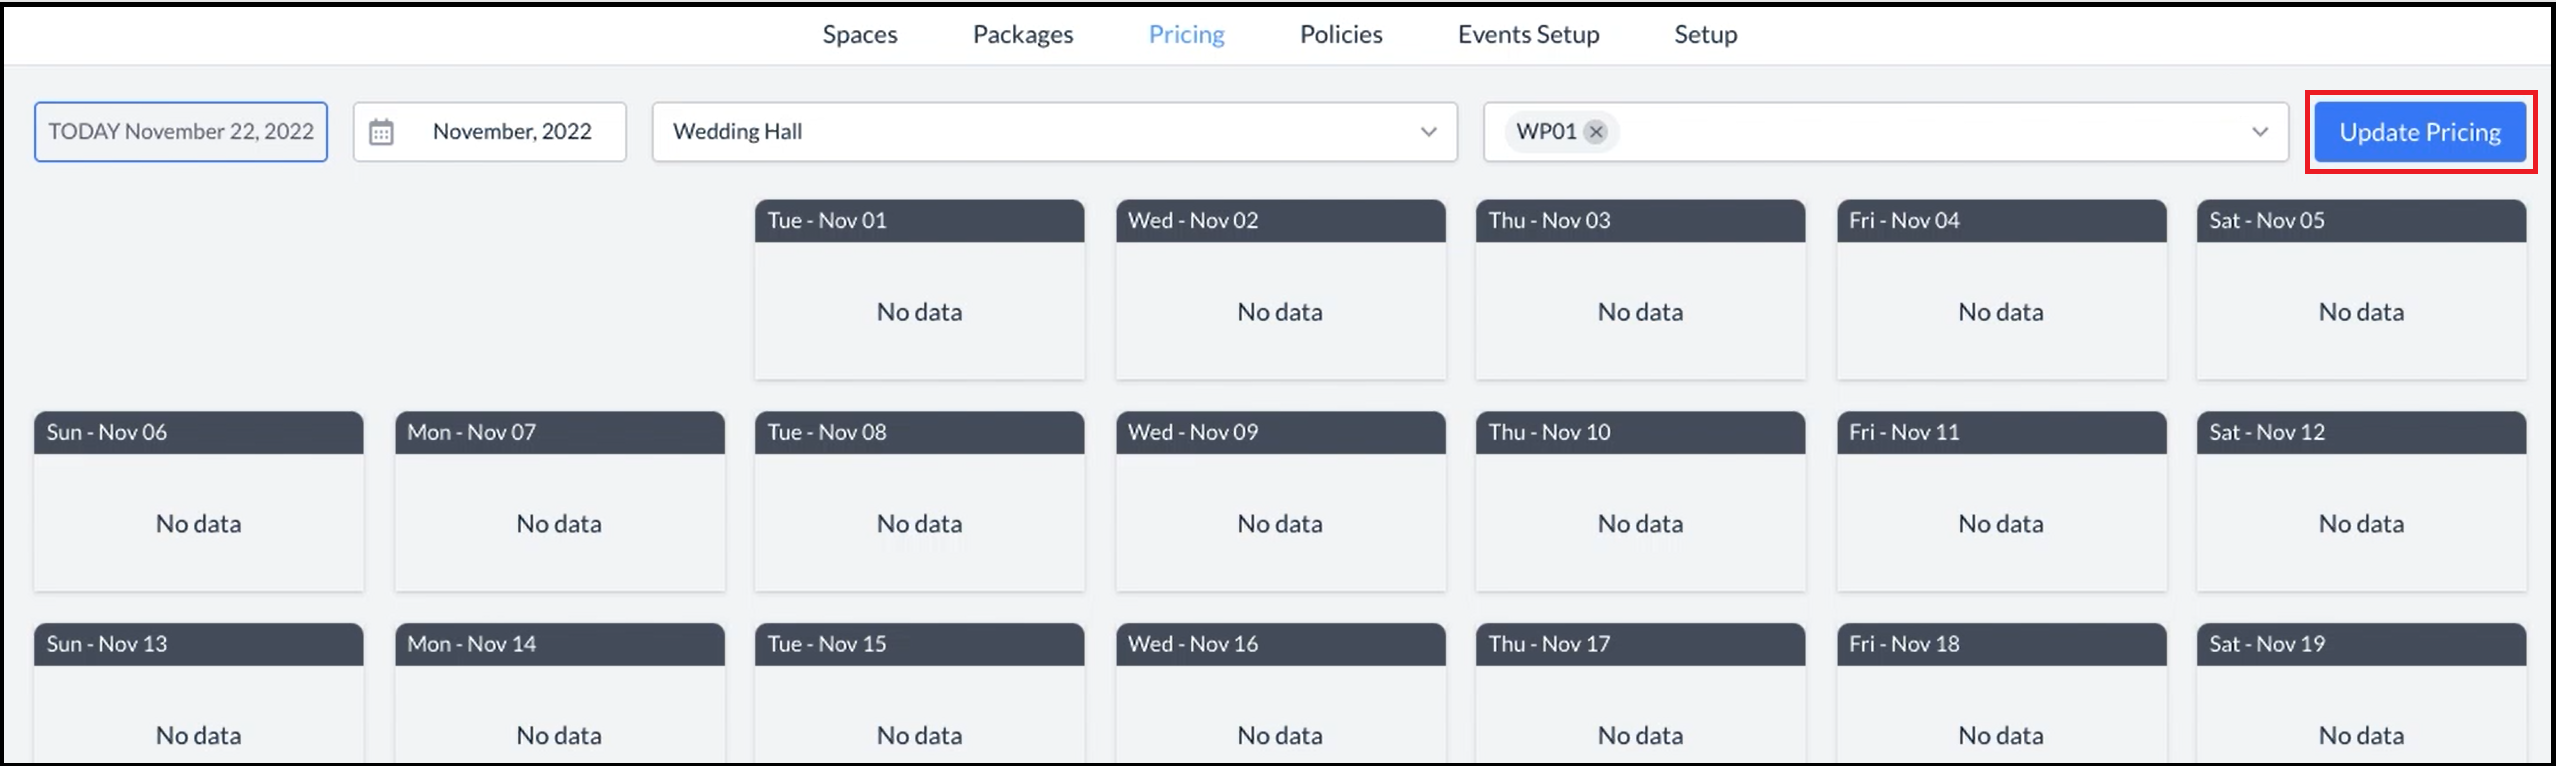The image size is (2556, 766).
Task: Switch to the Spaces tab
Action: click(859, 35)
